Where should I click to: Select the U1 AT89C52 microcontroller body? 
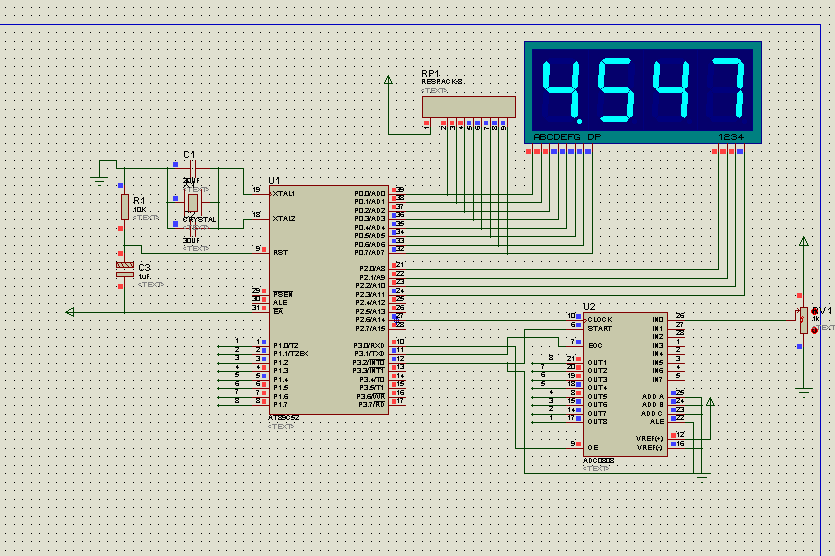coord(329,299)
